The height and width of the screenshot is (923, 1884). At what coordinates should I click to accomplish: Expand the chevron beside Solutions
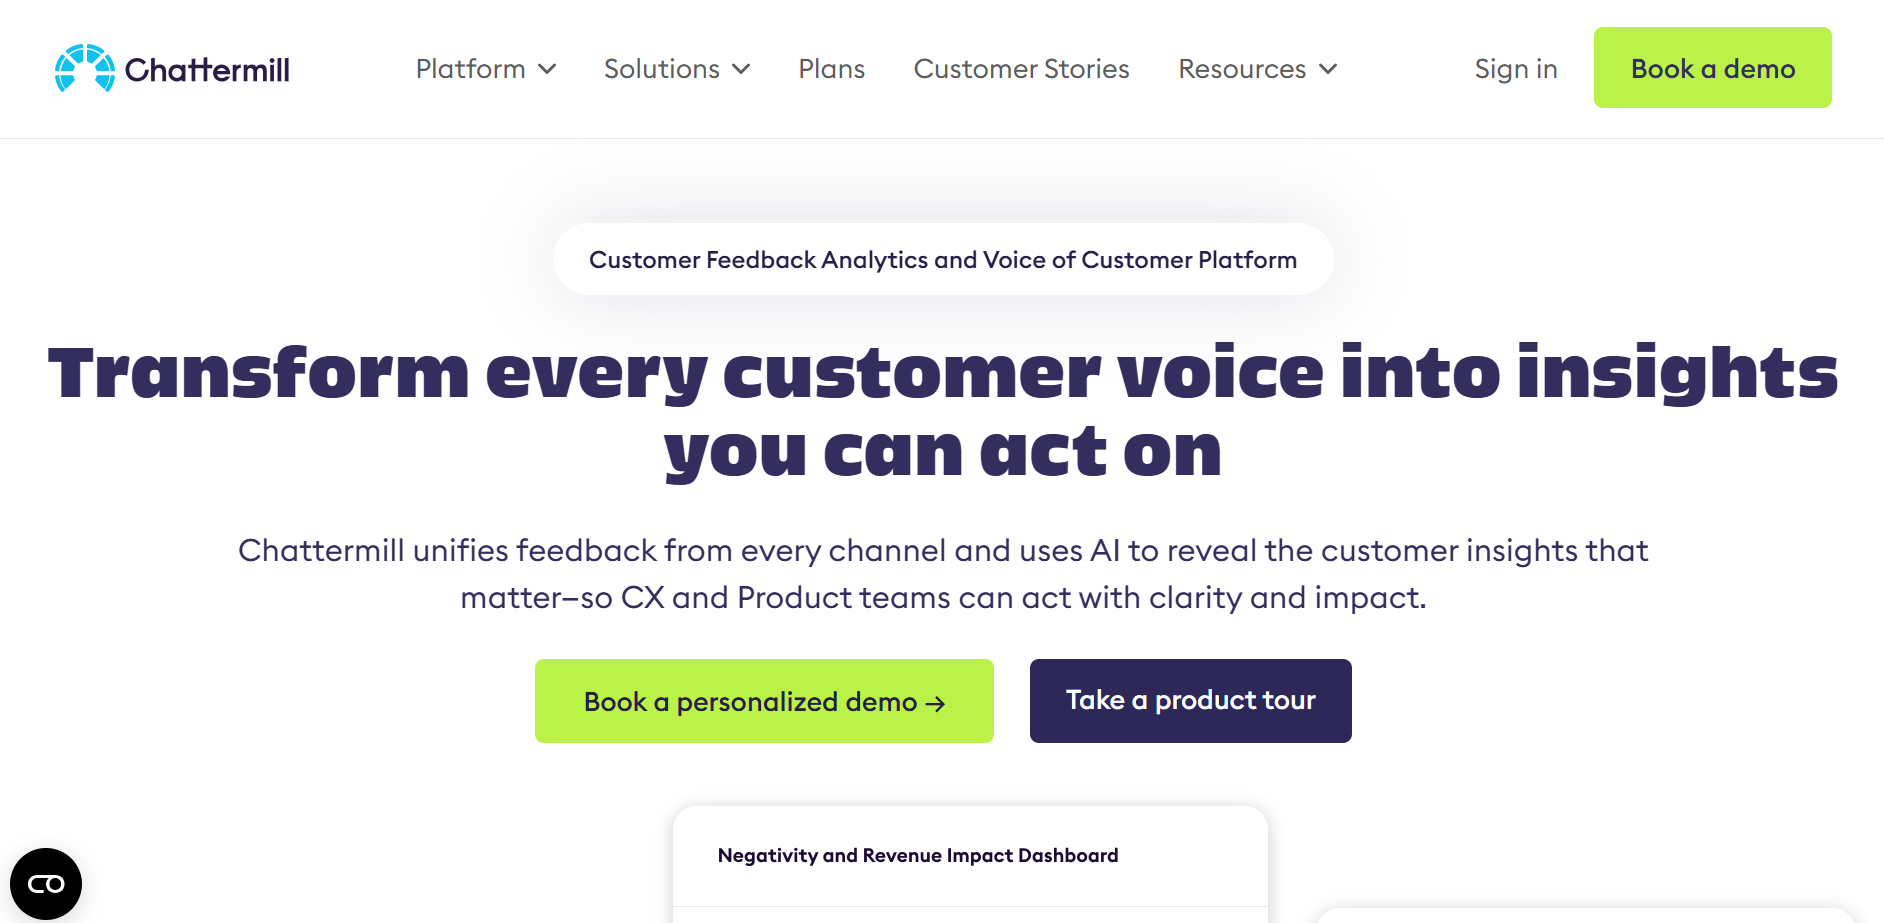[x=741, y=69]
